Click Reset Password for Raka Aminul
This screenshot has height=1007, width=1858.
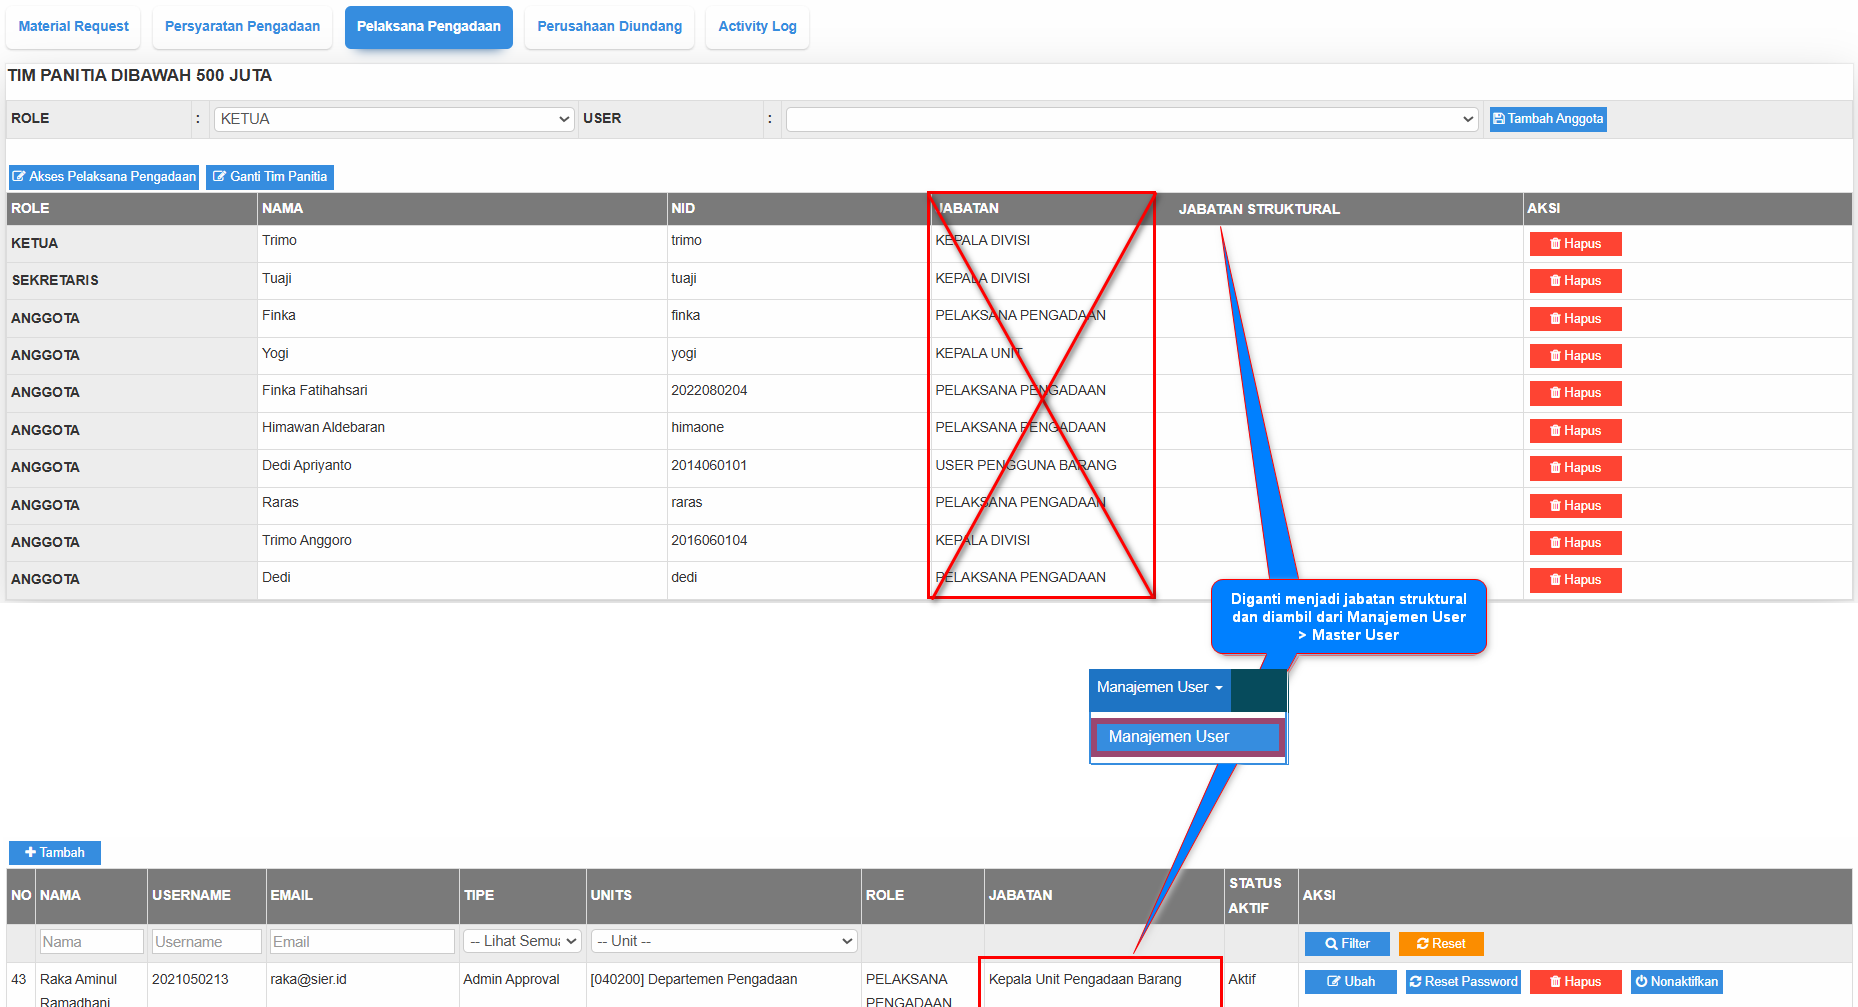[x=1463, y=982]
